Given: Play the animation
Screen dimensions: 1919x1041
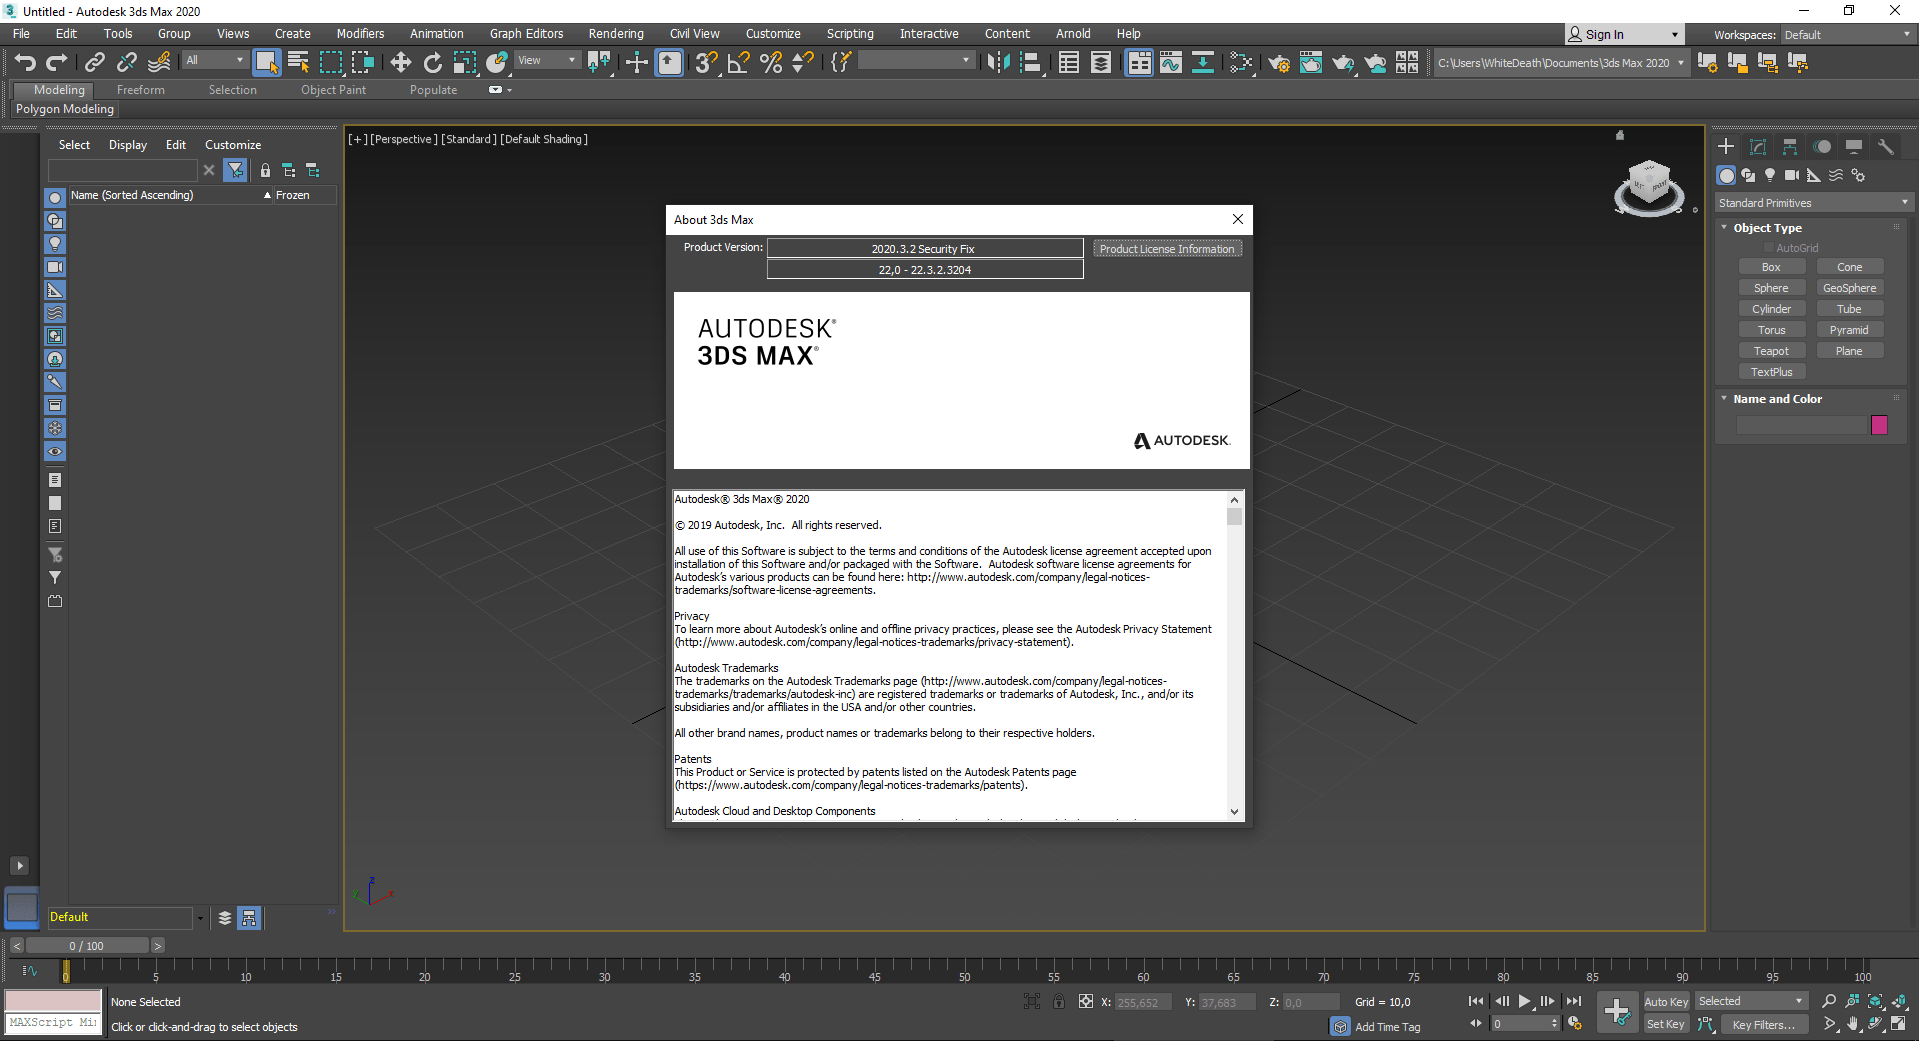Looking at the screenshot, I should 1524,1001.
